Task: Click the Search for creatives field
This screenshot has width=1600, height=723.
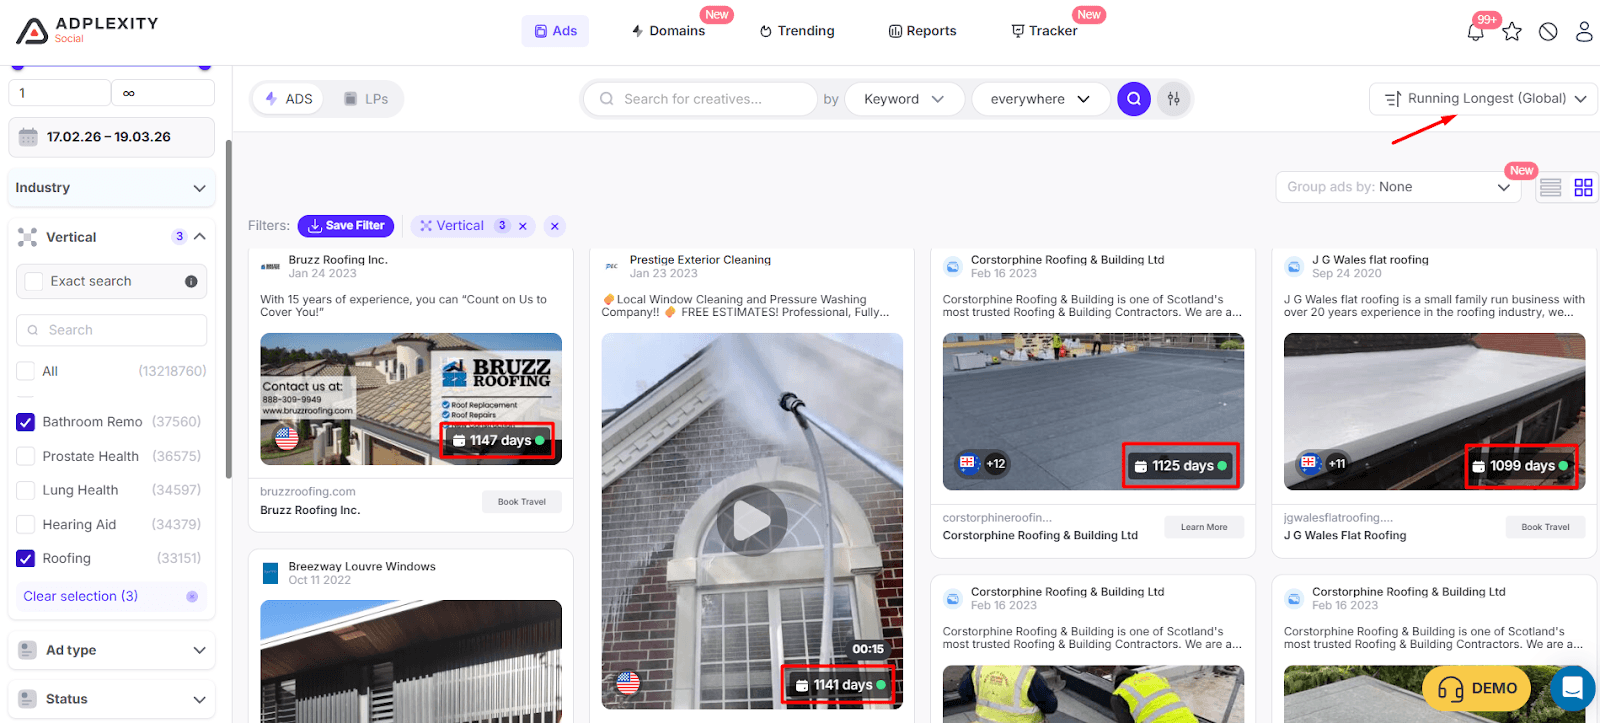Action: tap(700, 99)
